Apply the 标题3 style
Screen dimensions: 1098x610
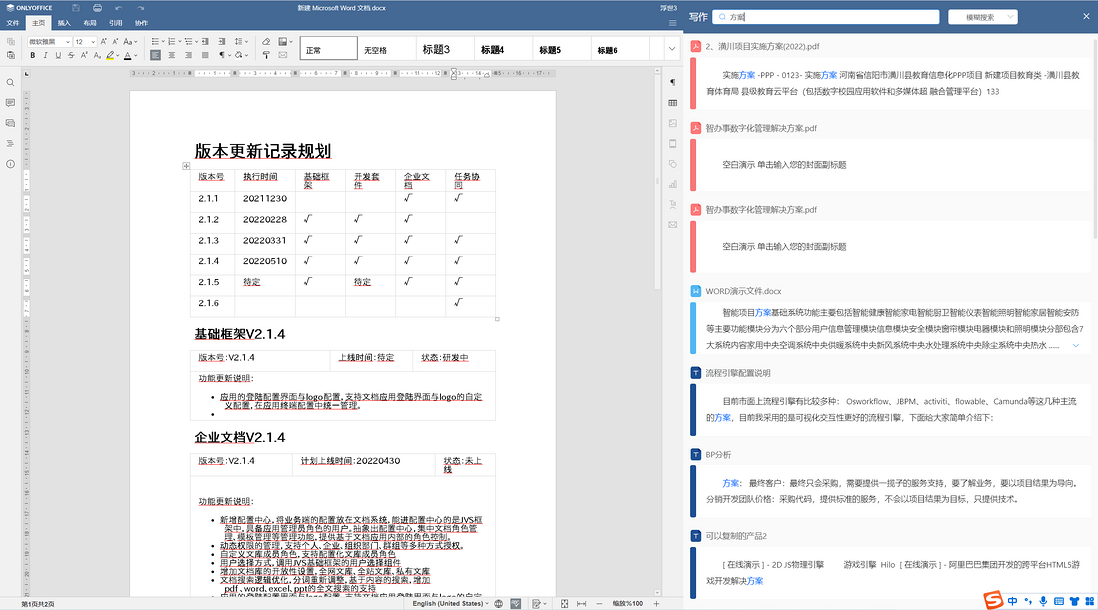(445, 49)
